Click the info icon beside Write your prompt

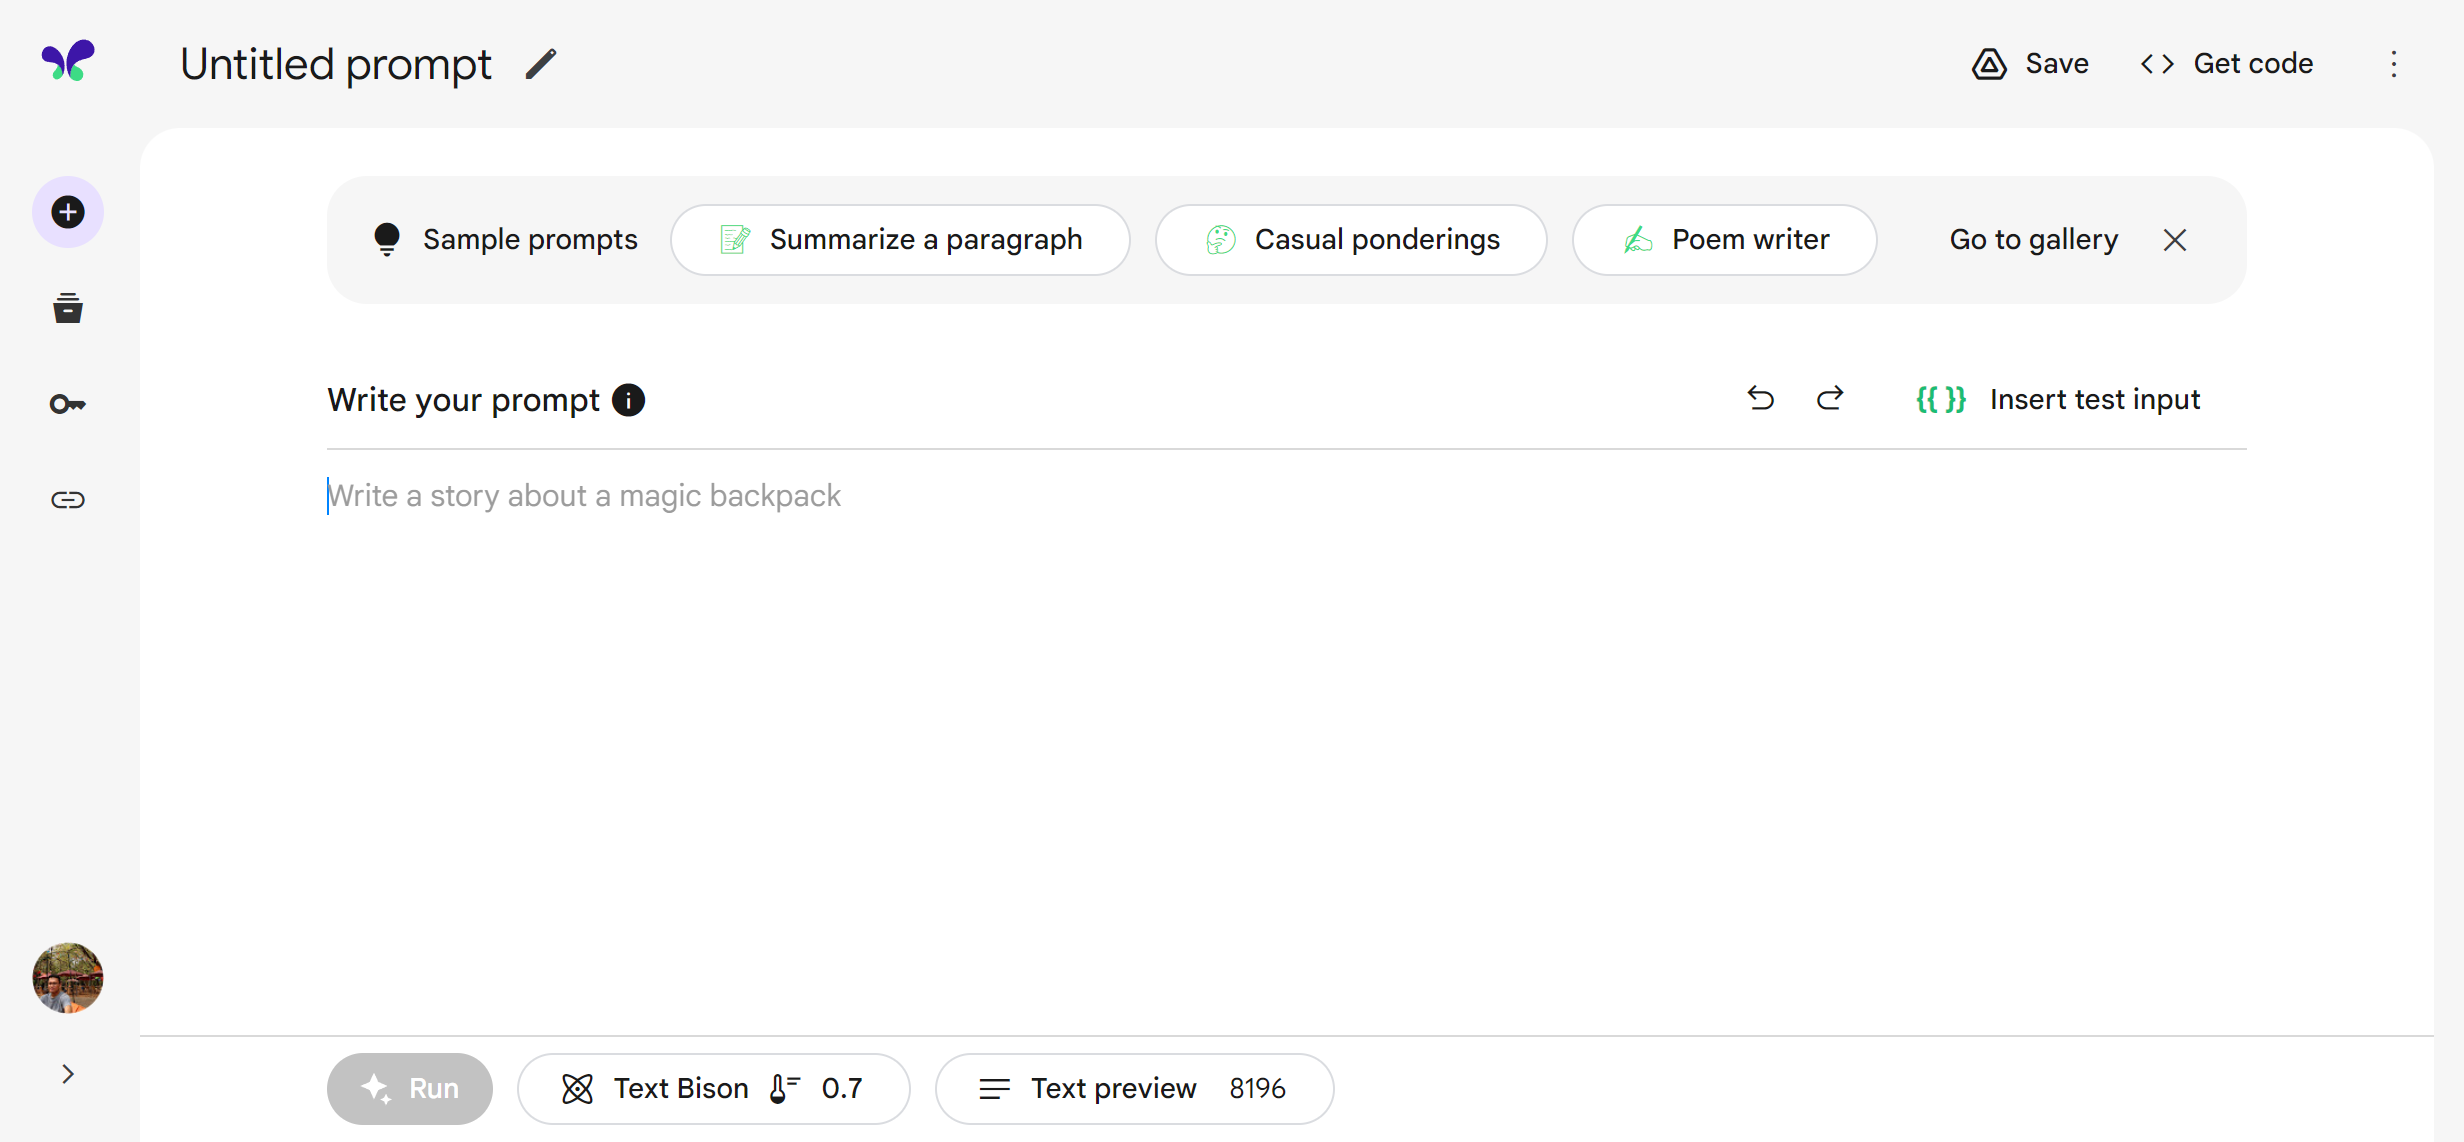(628, 400)
